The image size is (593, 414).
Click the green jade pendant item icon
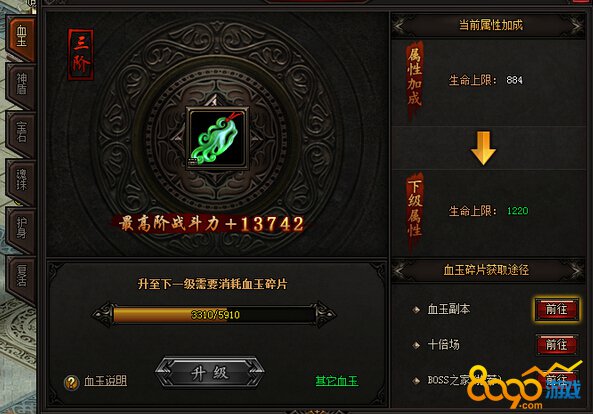(x=217, y=138)
